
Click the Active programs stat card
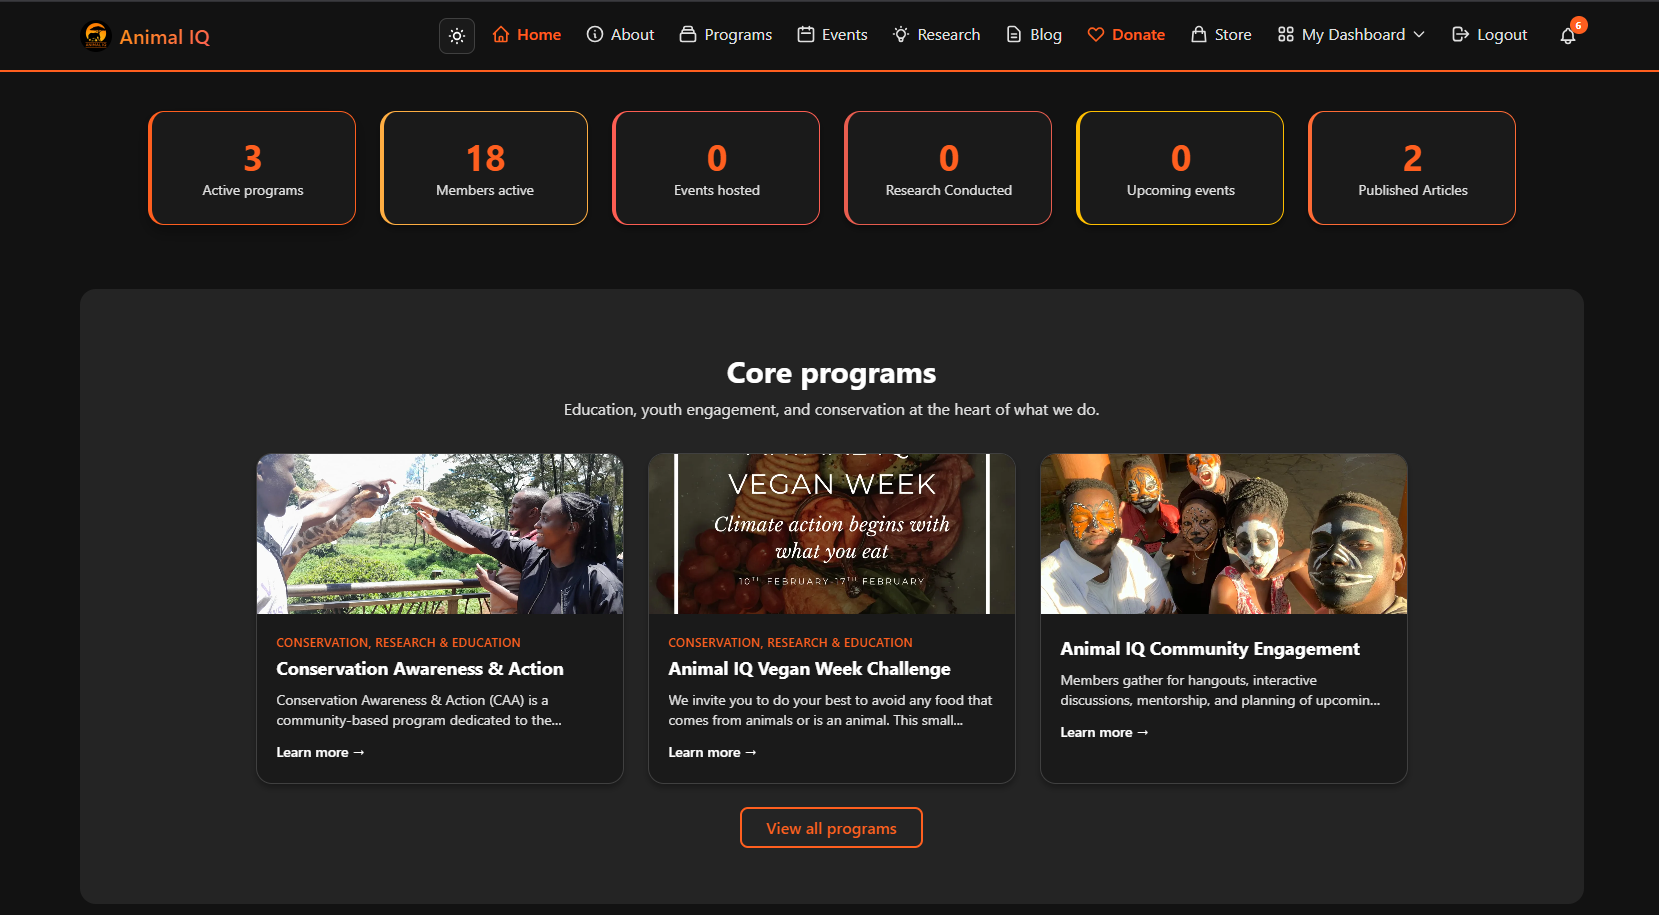[x=252, y=168]
